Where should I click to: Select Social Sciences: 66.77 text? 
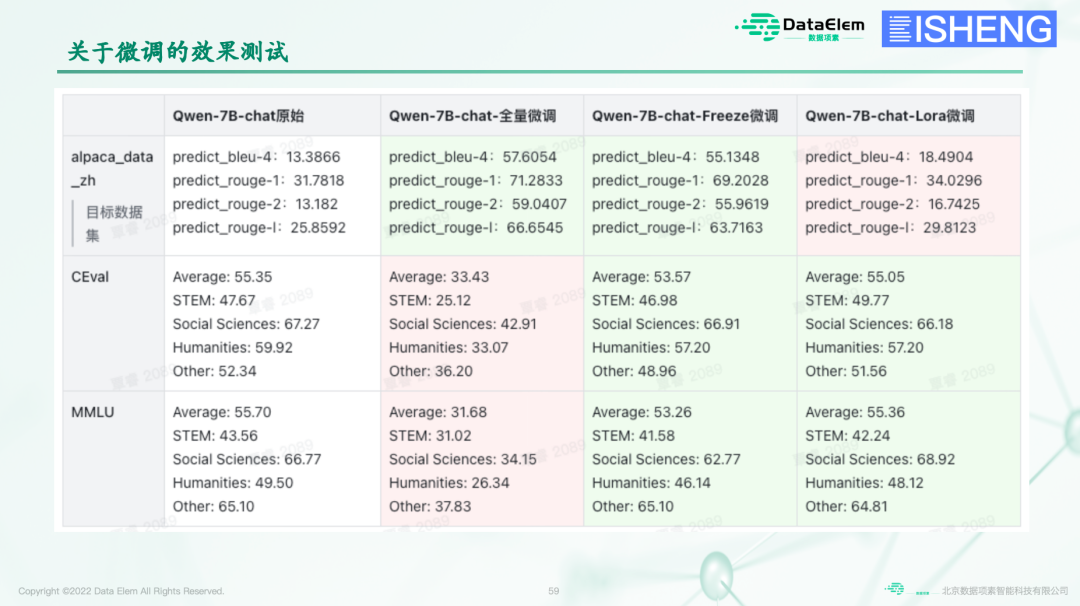coord(247,459)
